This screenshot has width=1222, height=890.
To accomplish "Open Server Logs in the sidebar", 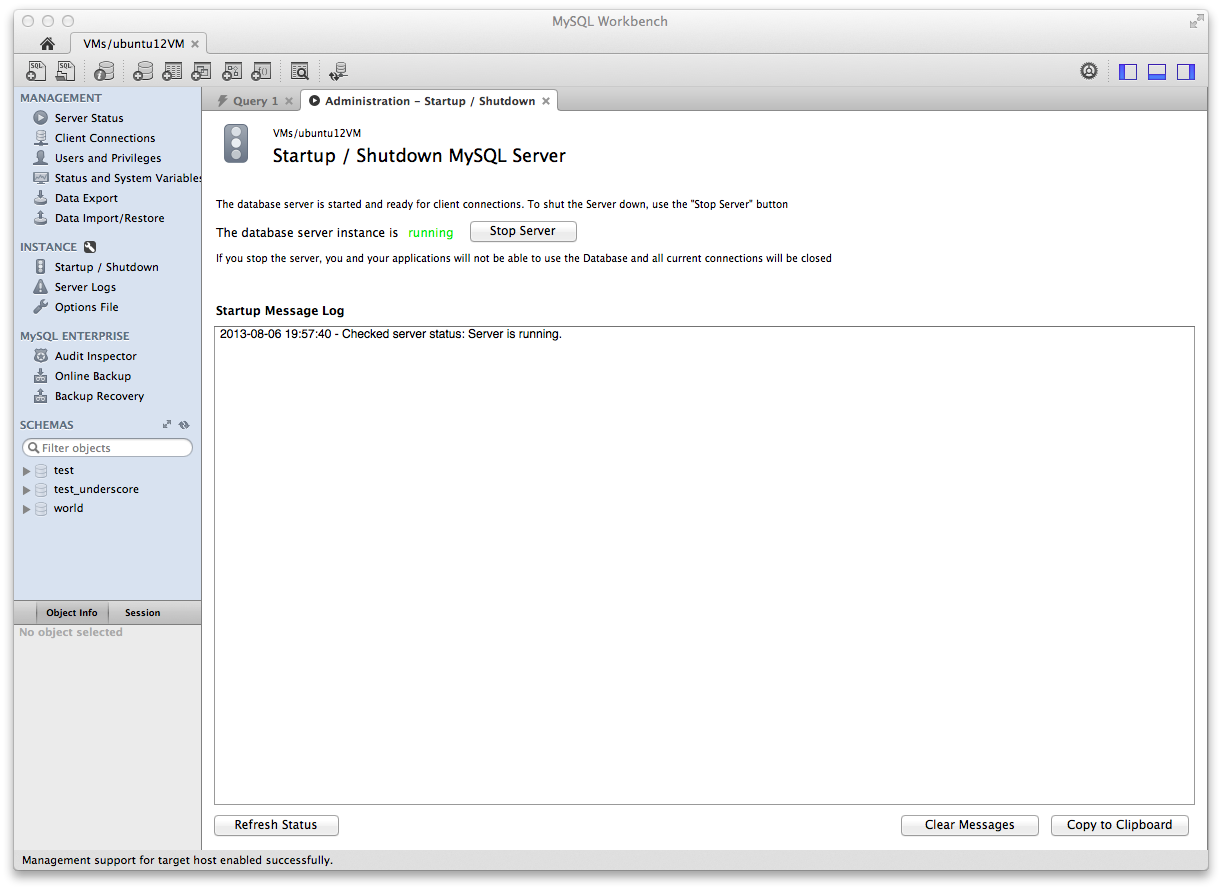I will tap(85, 287).
